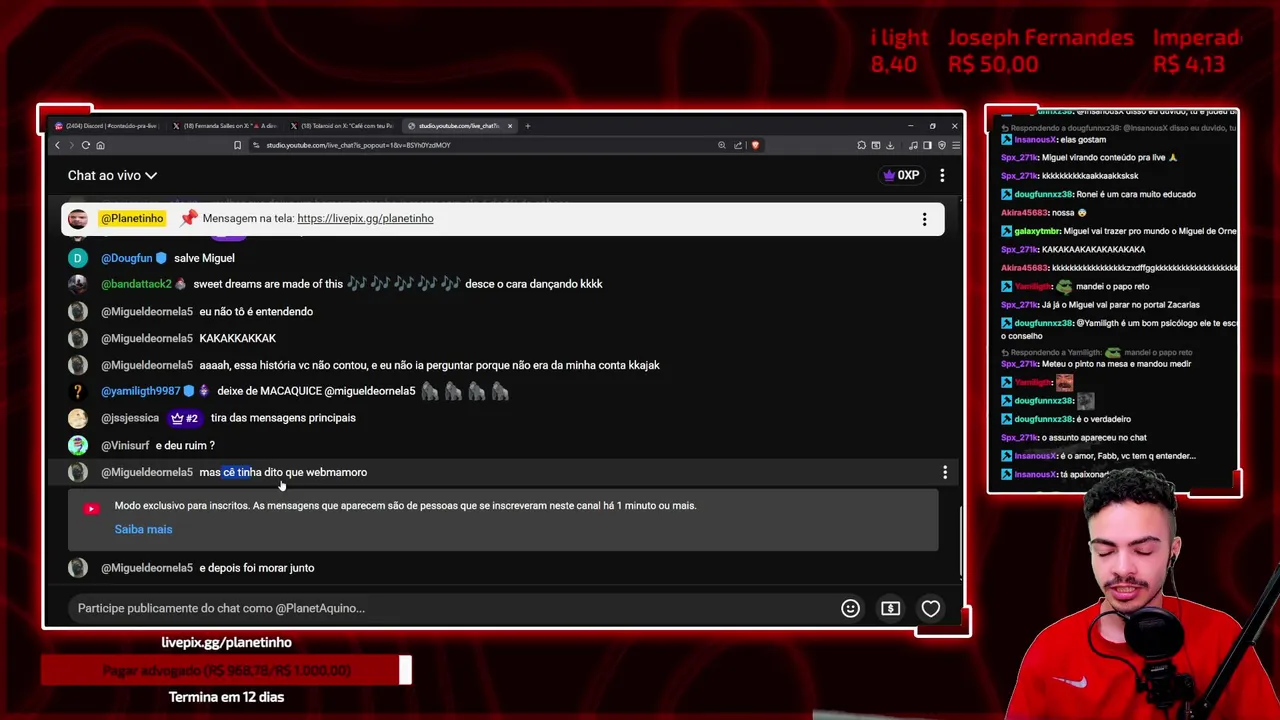Switch to the Fernanda Salles on X tab
The width and height of the screenshot is (1280, 720).
226,126
